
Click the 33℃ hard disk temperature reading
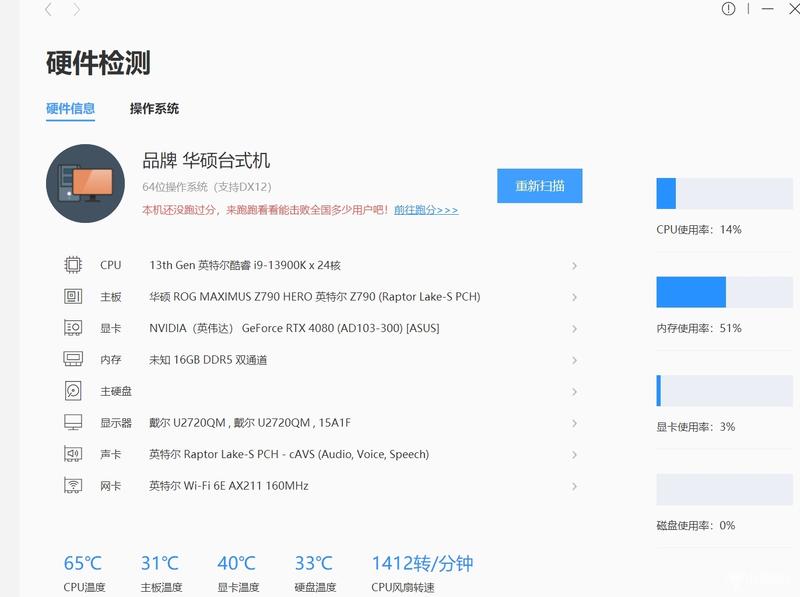point(314,563)
